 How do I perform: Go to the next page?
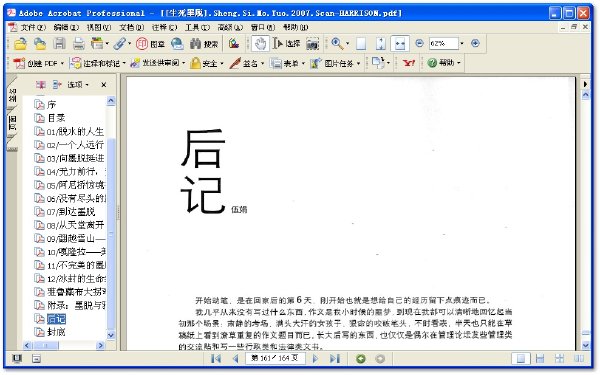click(x=315, y=359)
